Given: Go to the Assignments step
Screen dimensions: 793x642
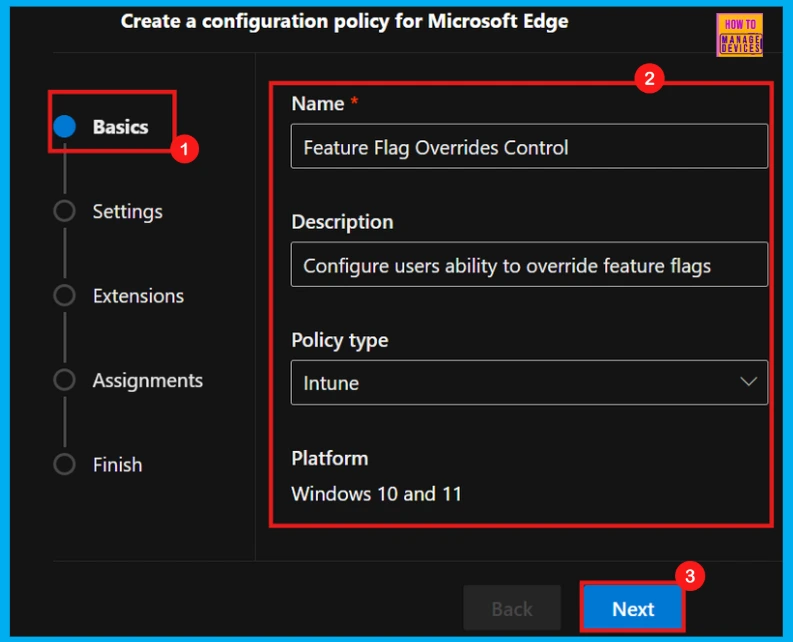Looking at the screenshot, I should pyautogui.click(x=148, y=380).
